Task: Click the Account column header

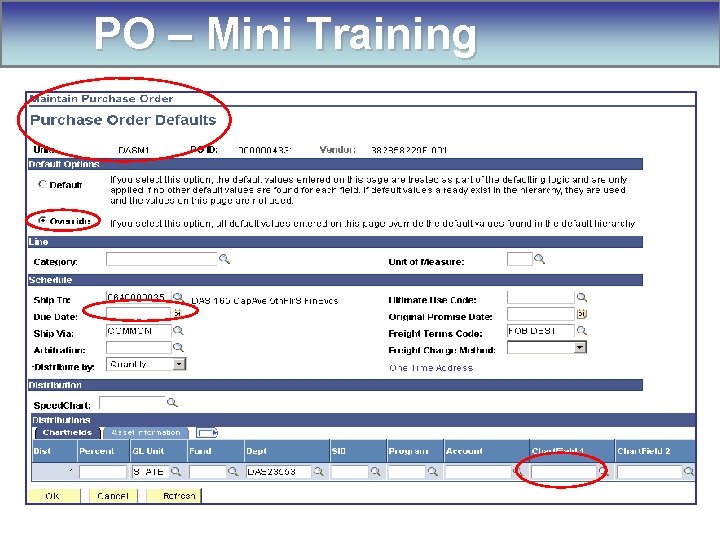Action: pos(486,451)
